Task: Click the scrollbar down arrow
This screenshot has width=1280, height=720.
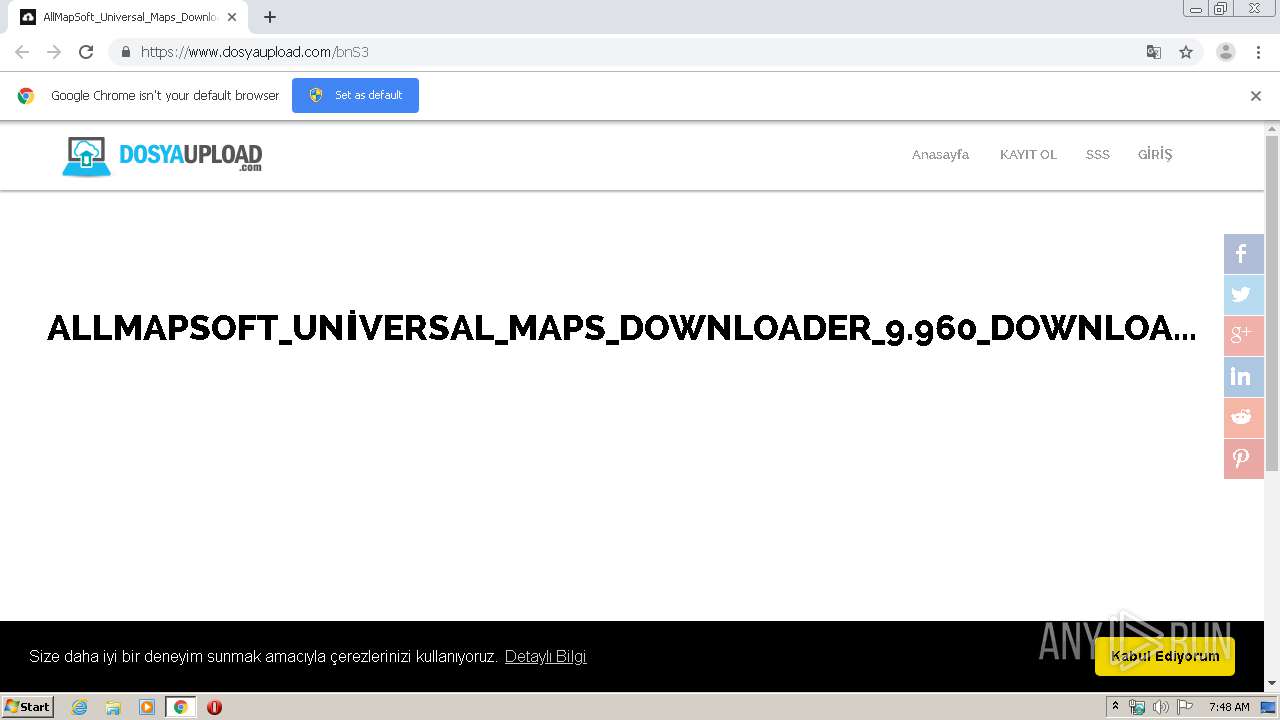Action: [x=1272, y=684]
